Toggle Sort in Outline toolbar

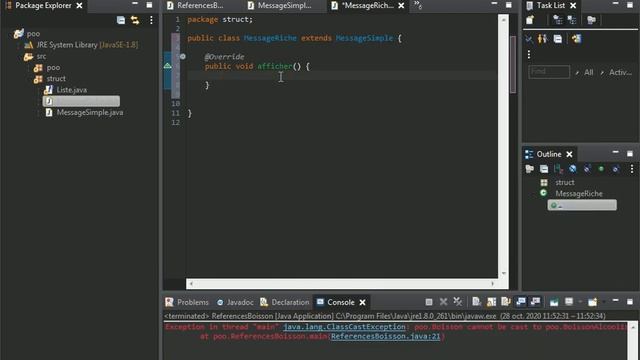coord(558,169)
